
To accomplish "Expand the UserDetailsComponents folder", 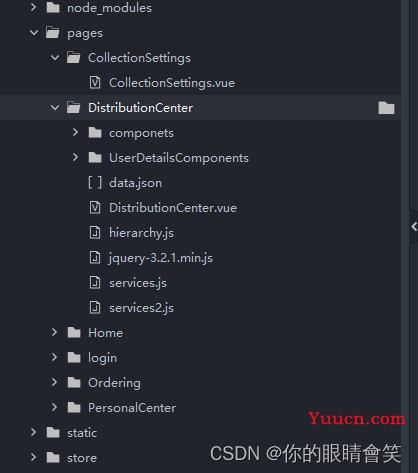I will (75, 157).
